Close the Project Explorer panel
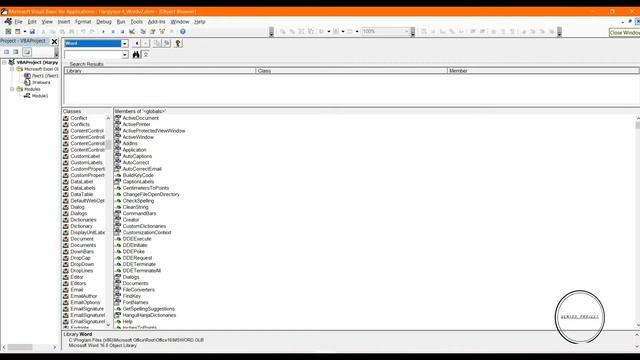This screenshot has height=360, width=640. pos(54,41)
